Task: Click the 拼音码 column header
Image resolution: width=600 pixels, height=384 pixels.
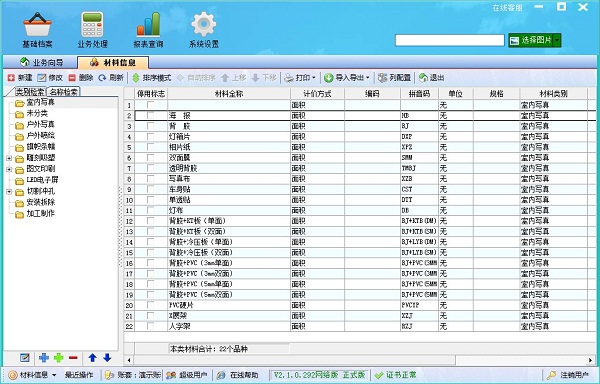Action: (x=419, y=94)
